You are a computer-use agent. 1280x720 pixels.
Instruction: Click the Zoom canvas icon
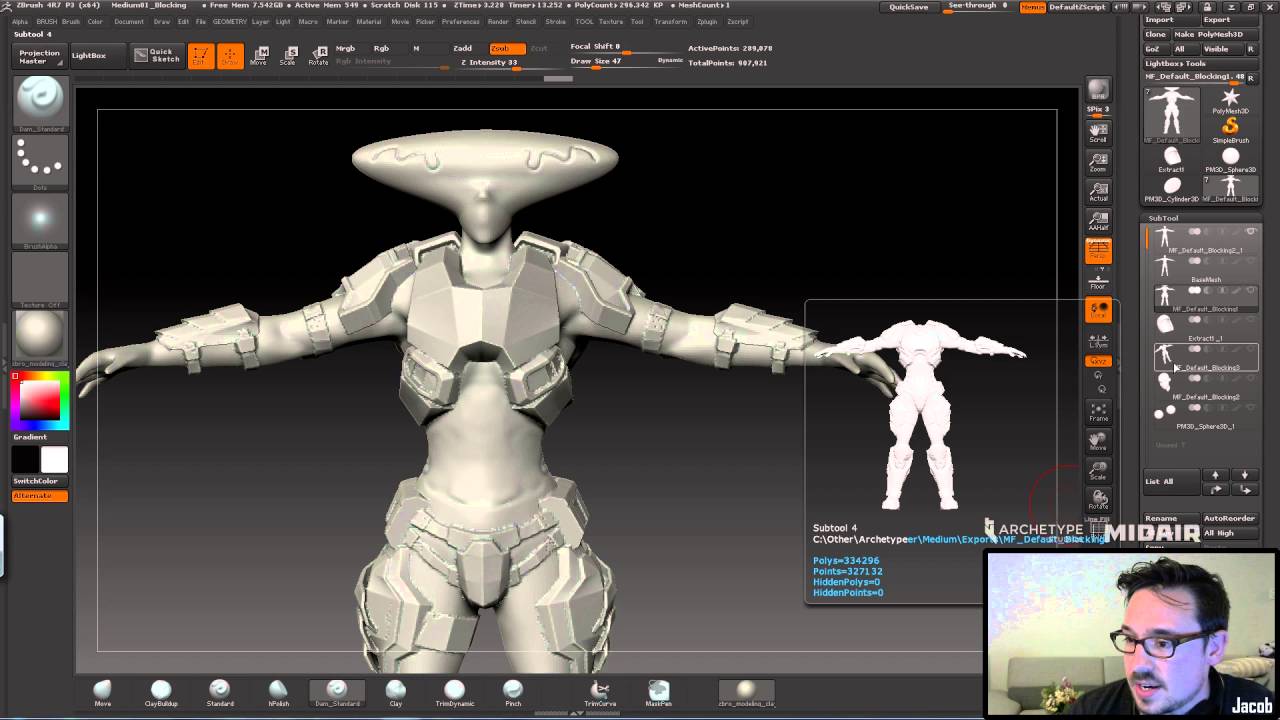[x=1098, y=162]
